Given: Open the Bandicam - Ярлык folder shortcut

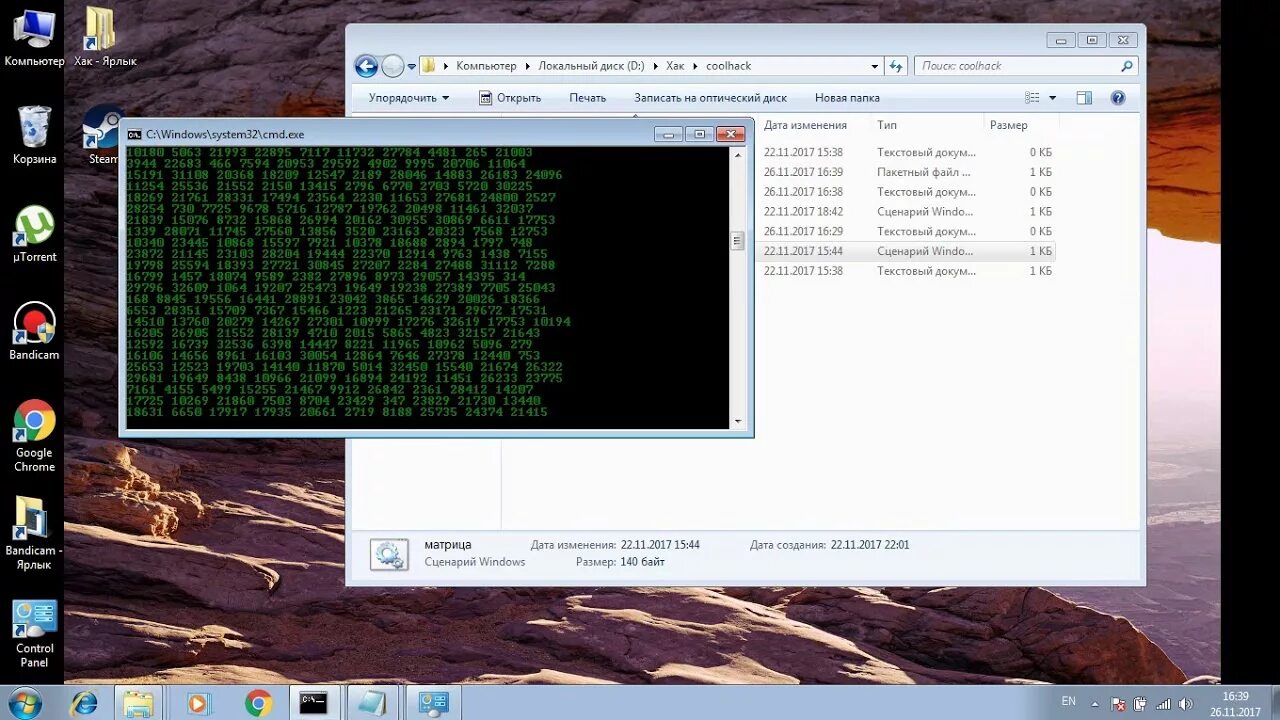Looking at the screenshot, I should point(34,534).
